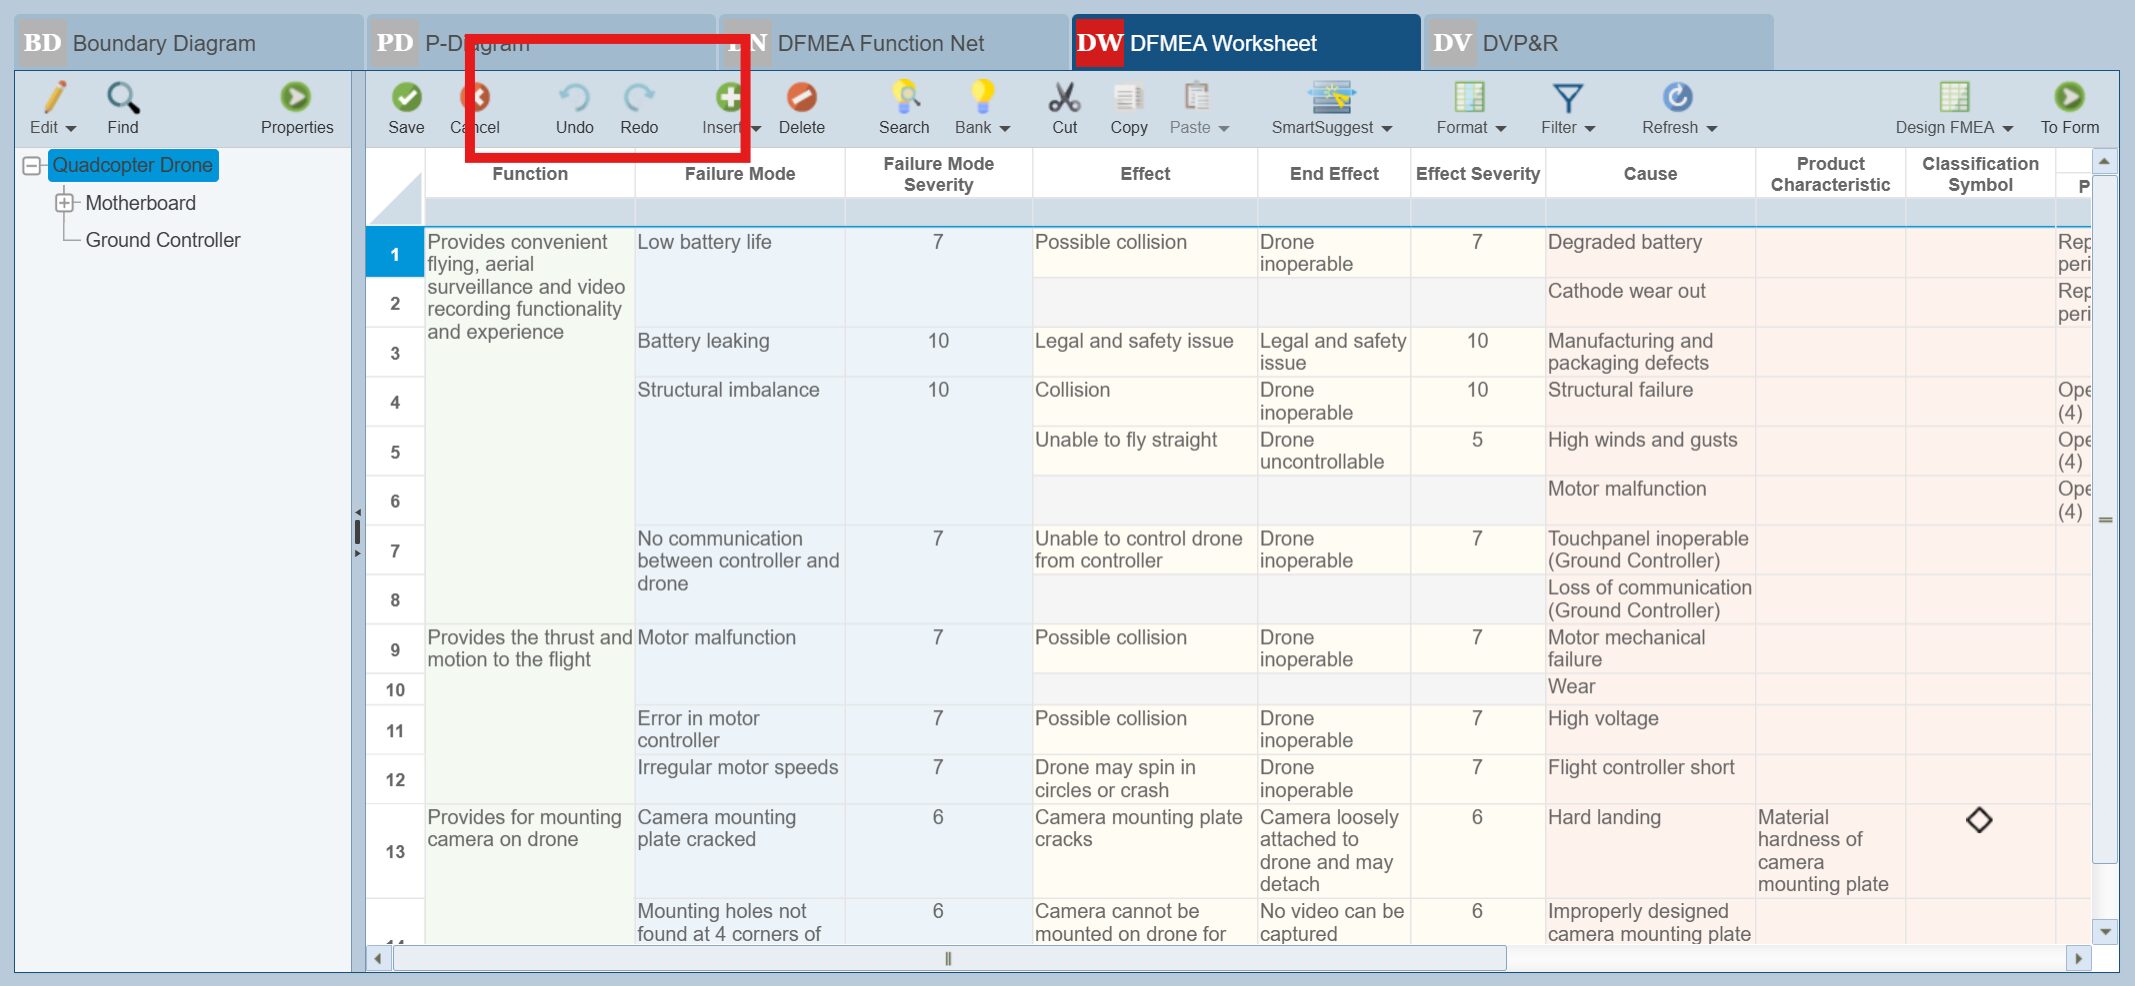Click the Failure Mode column header
This screenshot has width=2135, height=986.
tap(739, 174)
